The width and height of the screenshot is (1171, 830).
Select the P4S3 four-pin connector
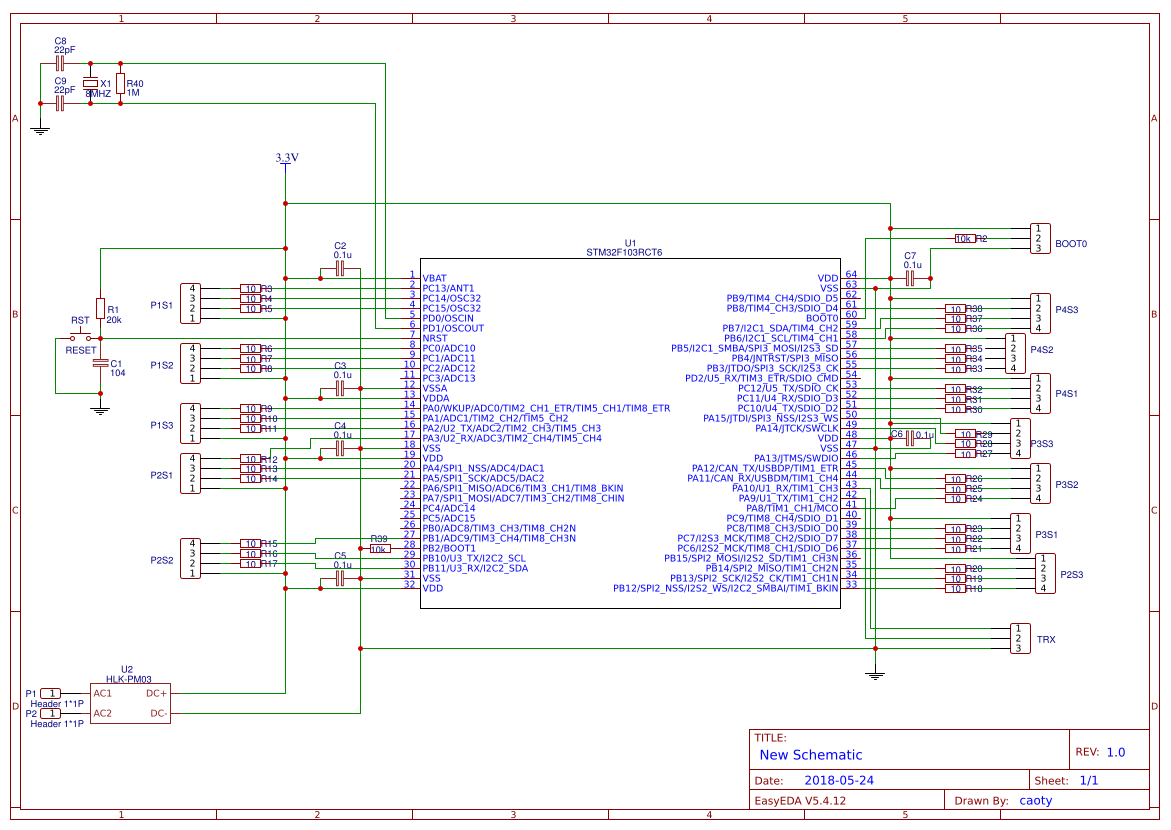pyautogui.click(x=1040, y=313)
